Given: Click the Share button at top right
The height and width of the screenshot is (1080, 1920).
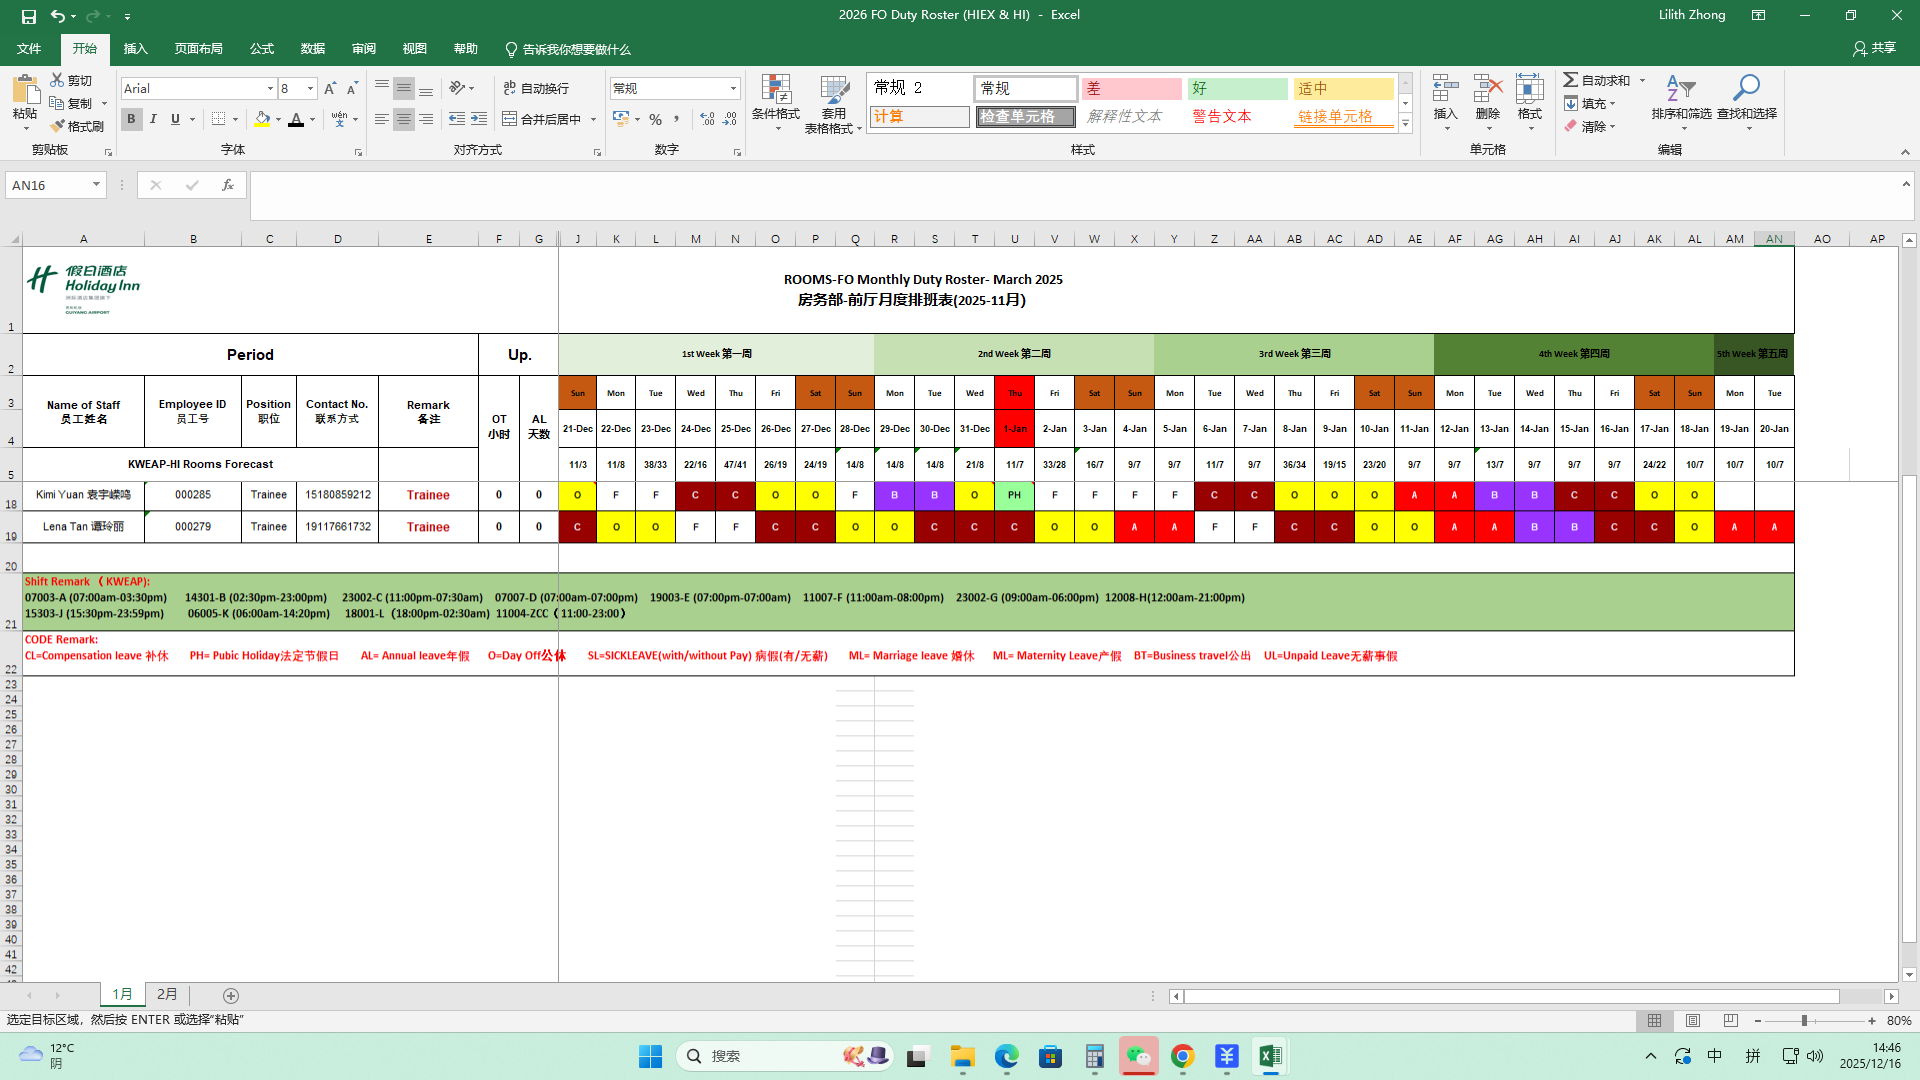Looking at the screenshot, I should 1874,48.
